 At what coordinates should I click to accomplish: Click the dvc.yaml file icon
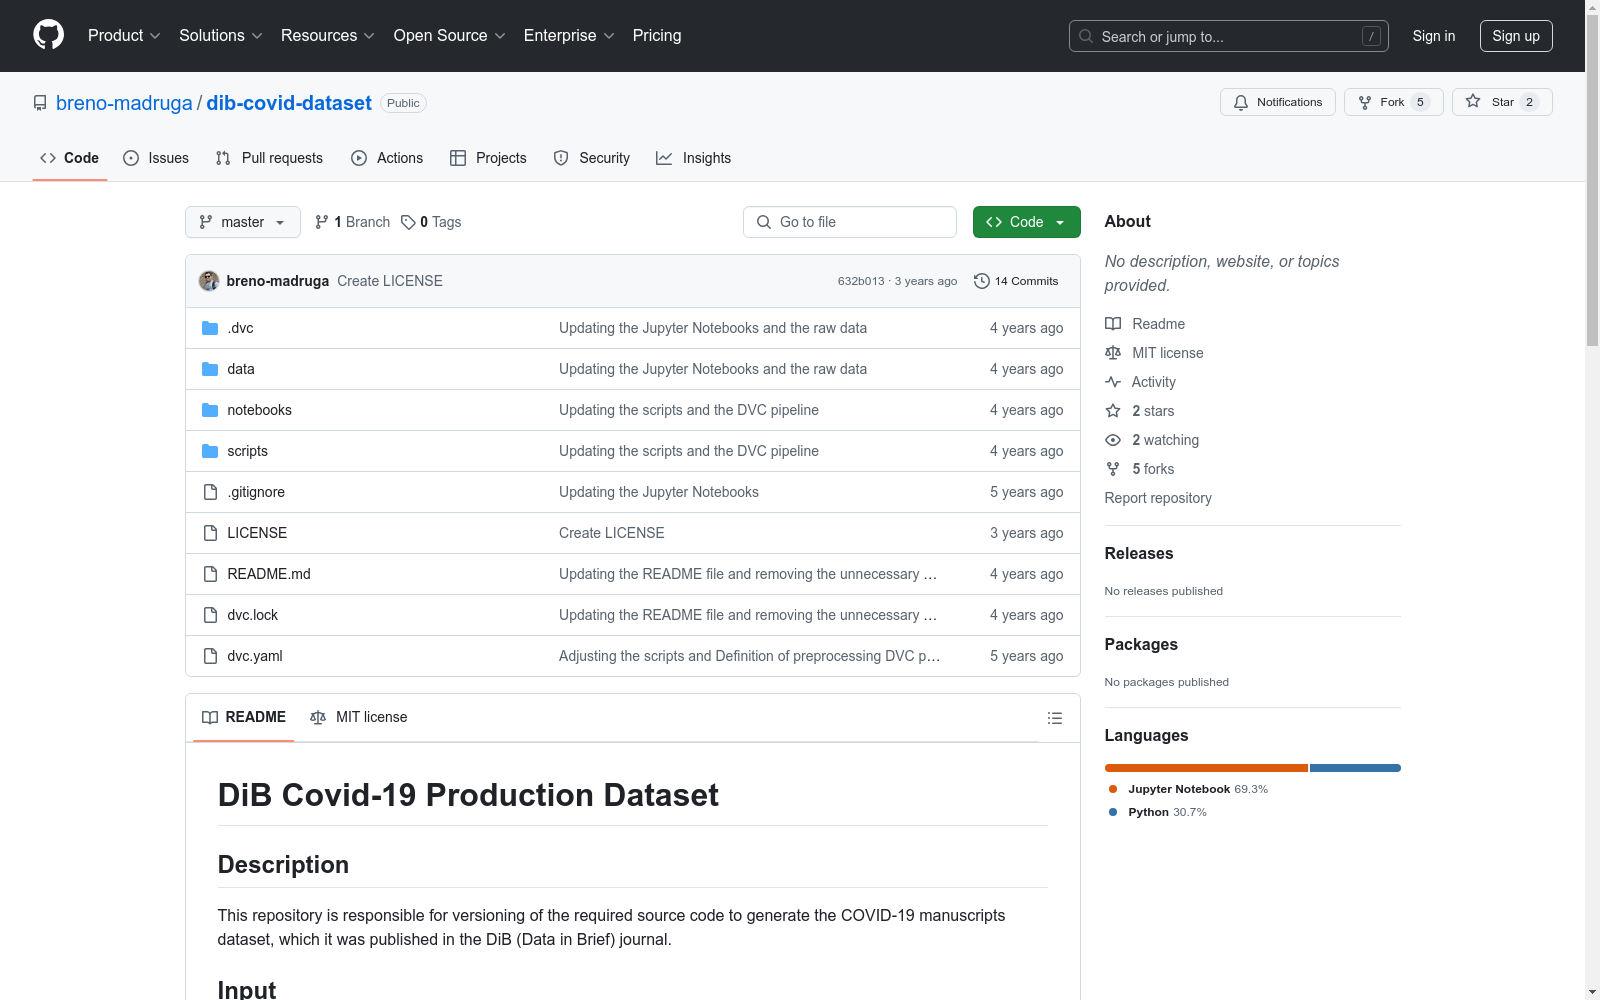coord(210,656)
